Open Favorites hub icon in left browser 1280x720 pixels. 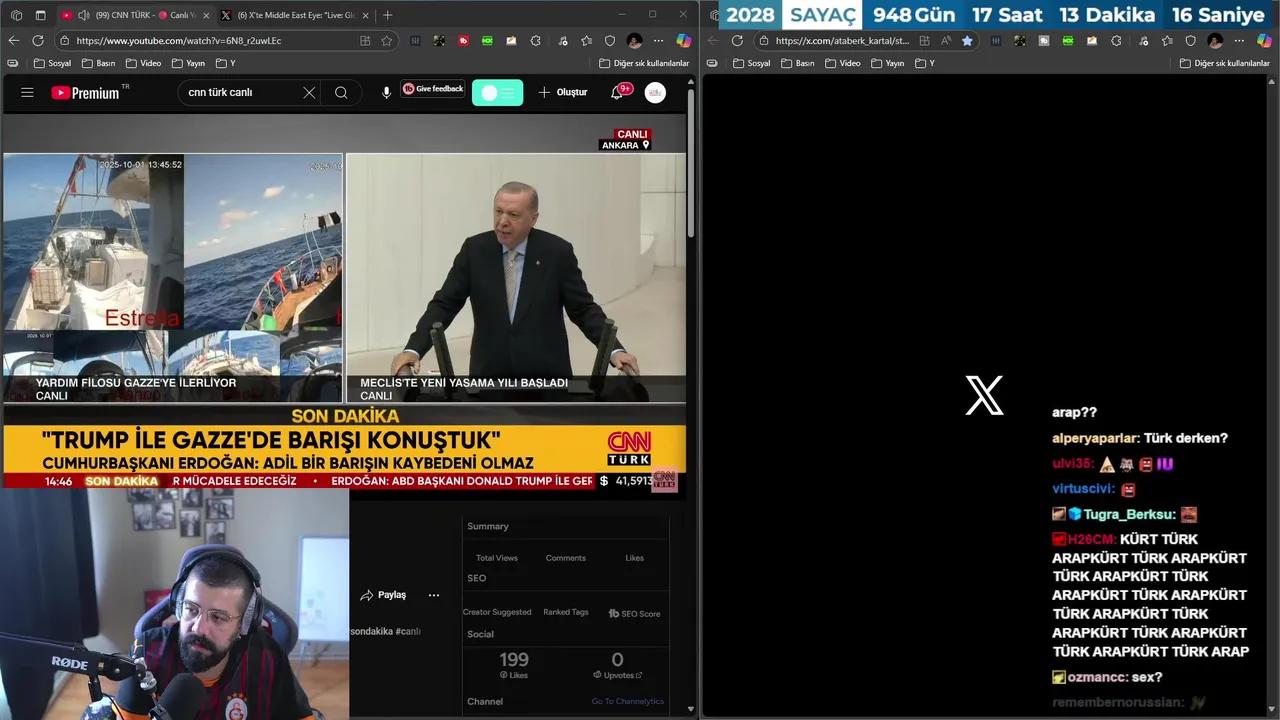586,41
